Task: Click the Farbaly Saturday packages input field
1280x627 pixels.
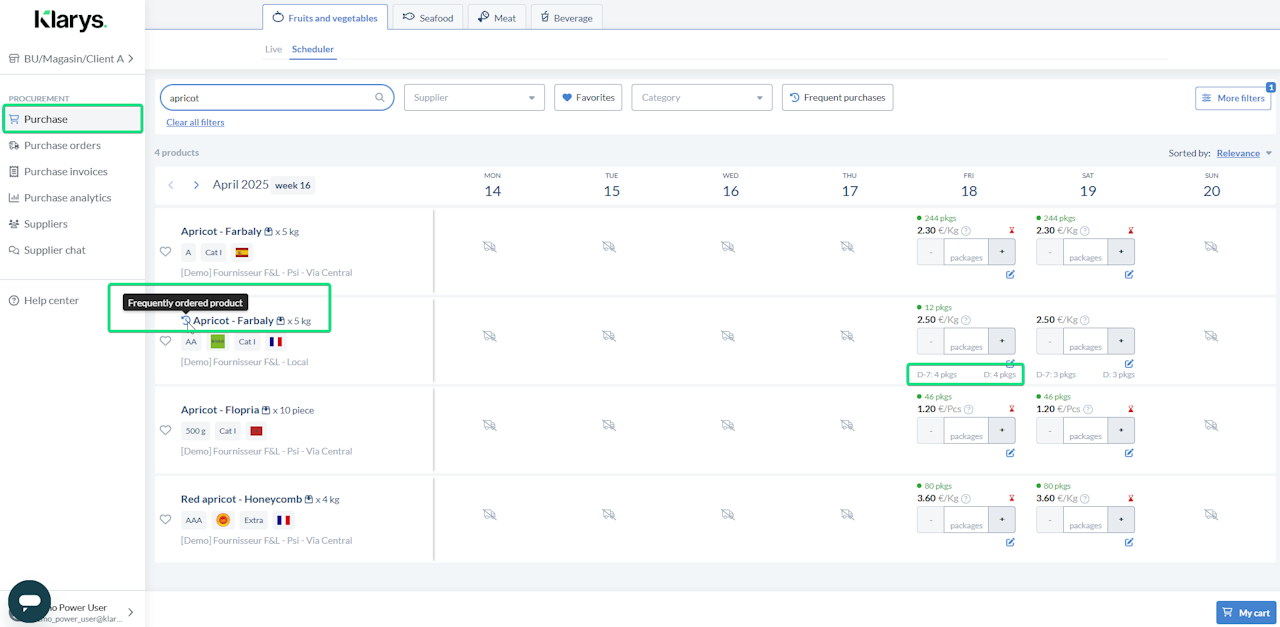Action: (x=1086, y=252)
